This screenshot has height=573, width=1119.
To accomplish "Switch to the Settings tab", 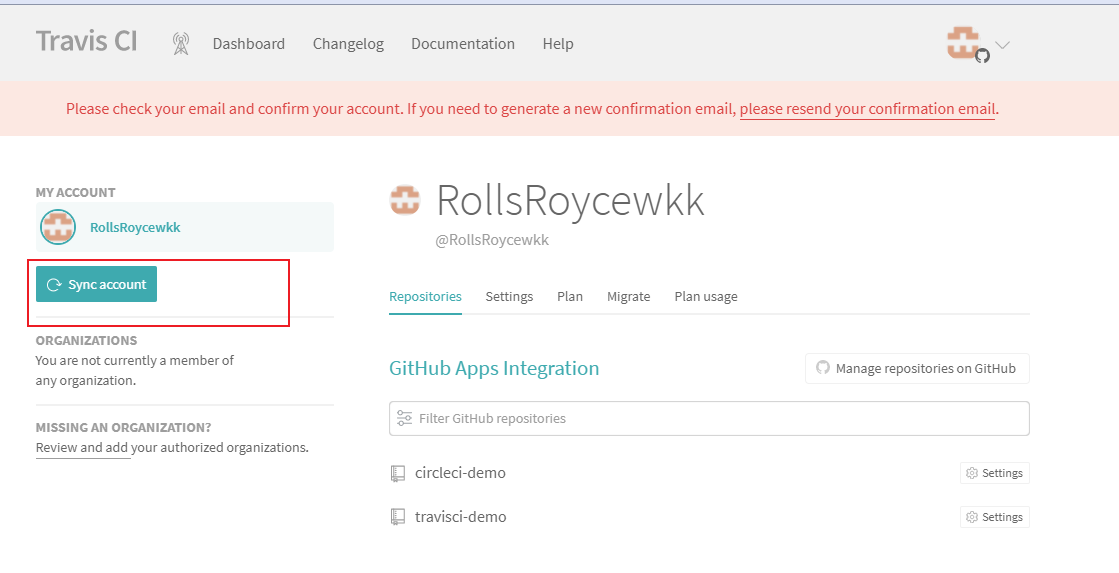I will [509, 297].
